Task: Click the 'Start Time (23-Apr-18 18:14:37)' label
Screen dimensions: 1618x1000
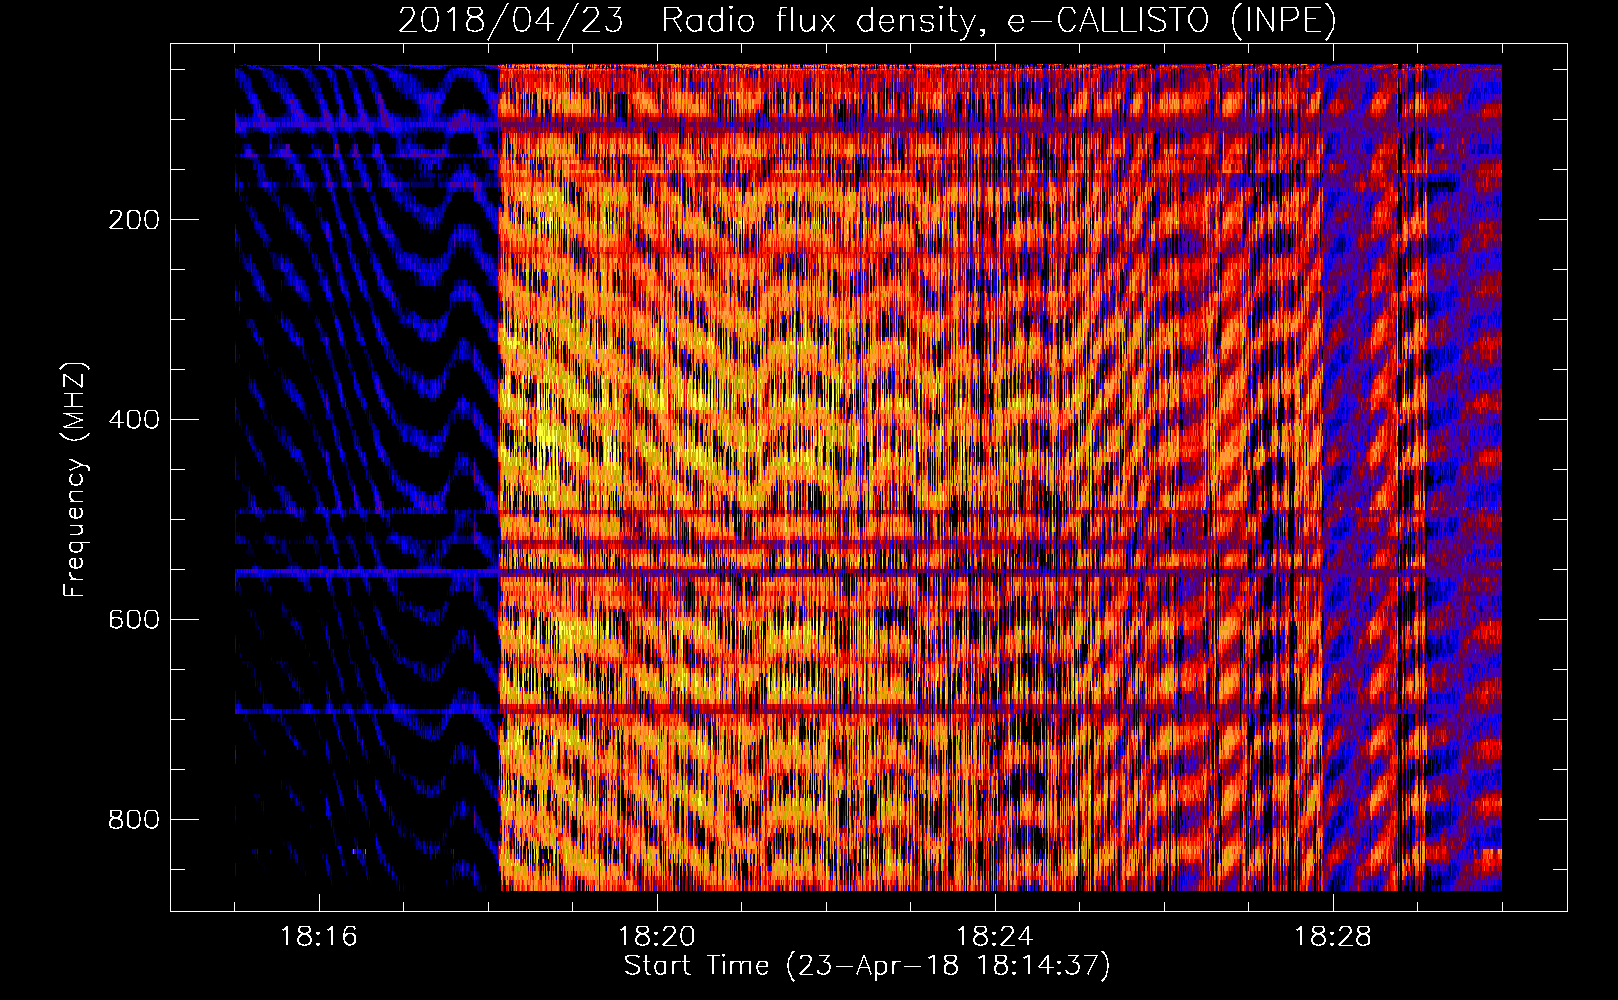Action: tap(867, 966)
